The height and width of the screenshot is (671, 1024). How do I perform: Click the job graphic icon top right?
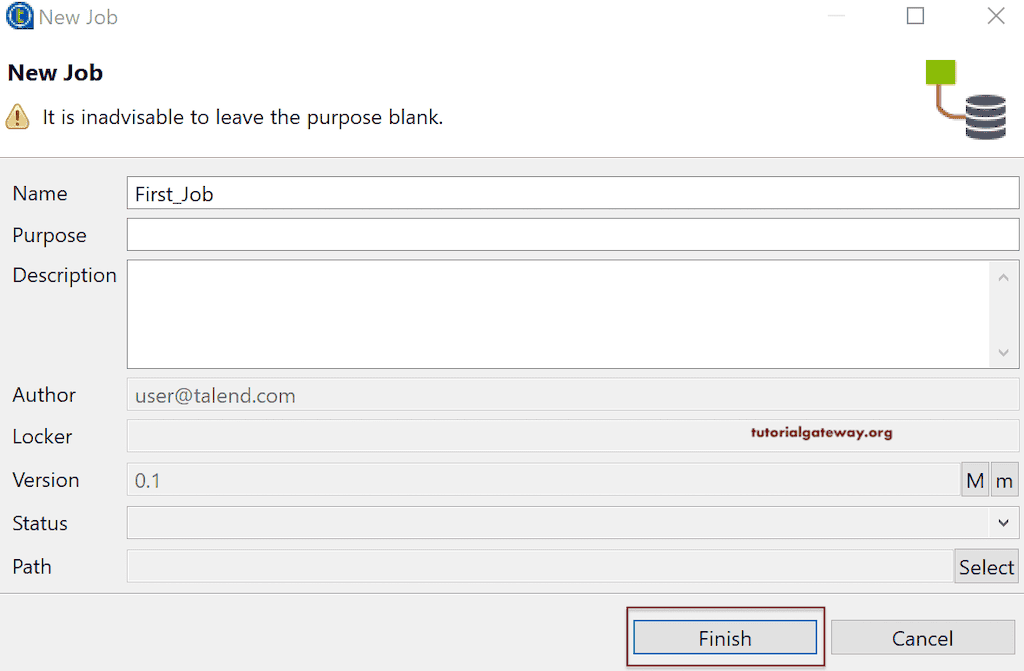965,99
